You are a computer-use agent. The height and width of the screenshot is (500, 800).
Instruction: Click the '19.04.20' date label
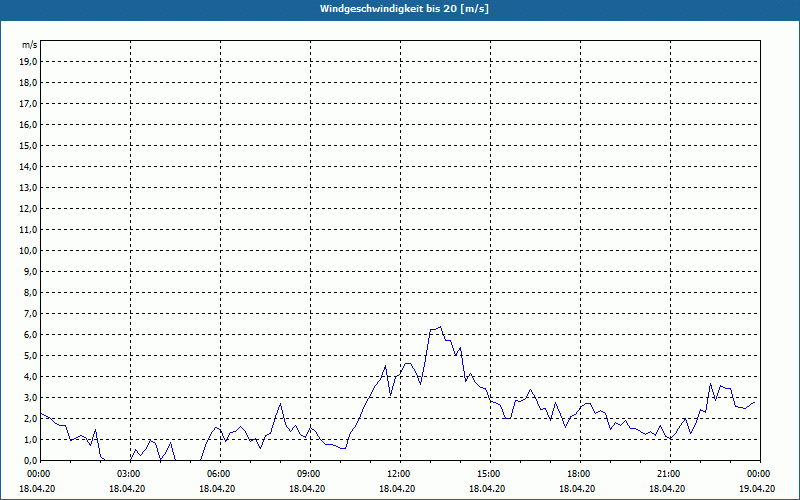coord(757,488)
